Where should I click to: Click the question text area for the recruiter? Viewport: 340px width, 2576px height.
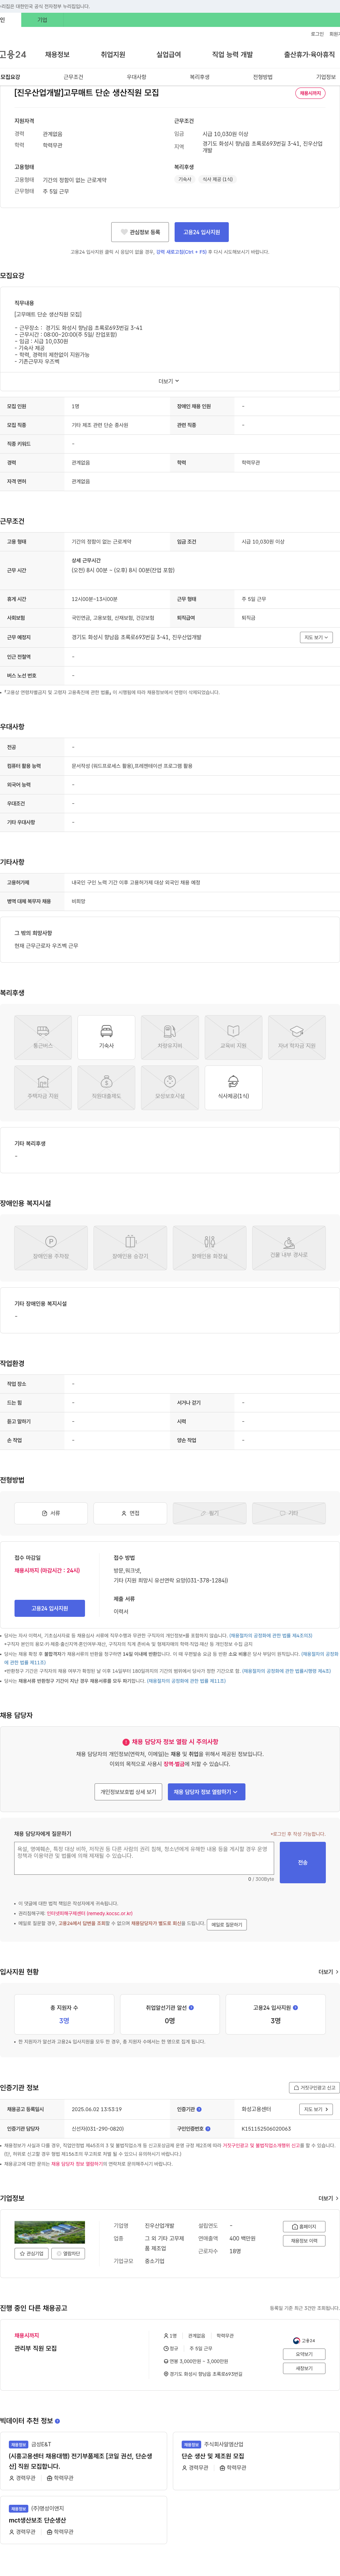click(144, 1859)
